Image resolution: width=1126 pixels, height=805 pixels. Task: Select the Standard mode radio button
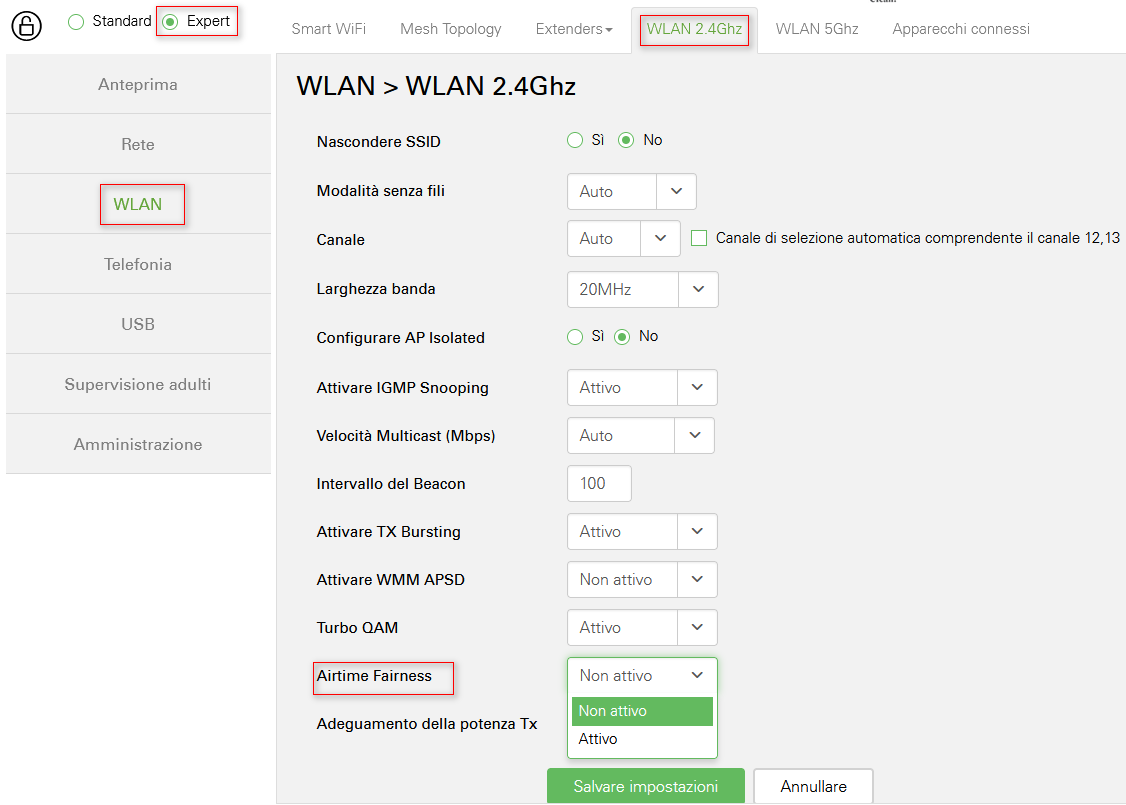pos(76,22)
